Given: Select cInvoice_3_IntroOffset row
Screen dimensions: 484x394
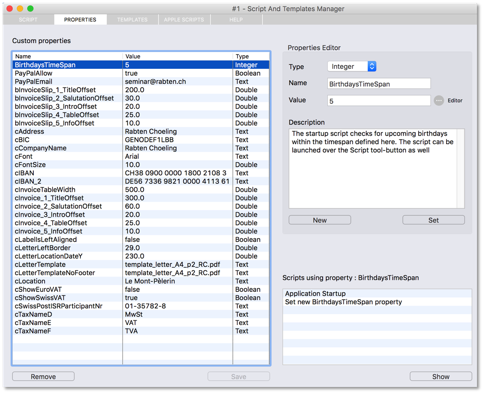Looking at the screenshot, I should (141, 215).
